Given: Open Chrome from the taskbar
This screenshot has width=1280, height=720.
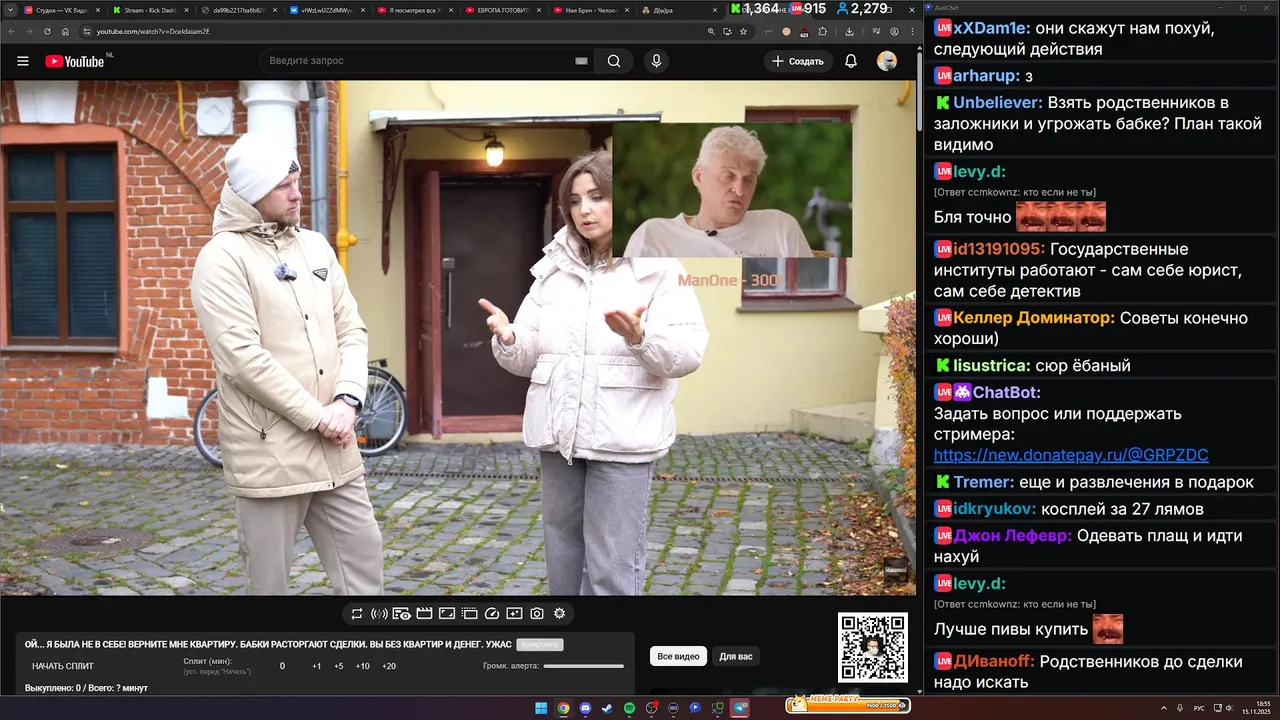Looking at the screenshot, I should (x=563, y=708).
